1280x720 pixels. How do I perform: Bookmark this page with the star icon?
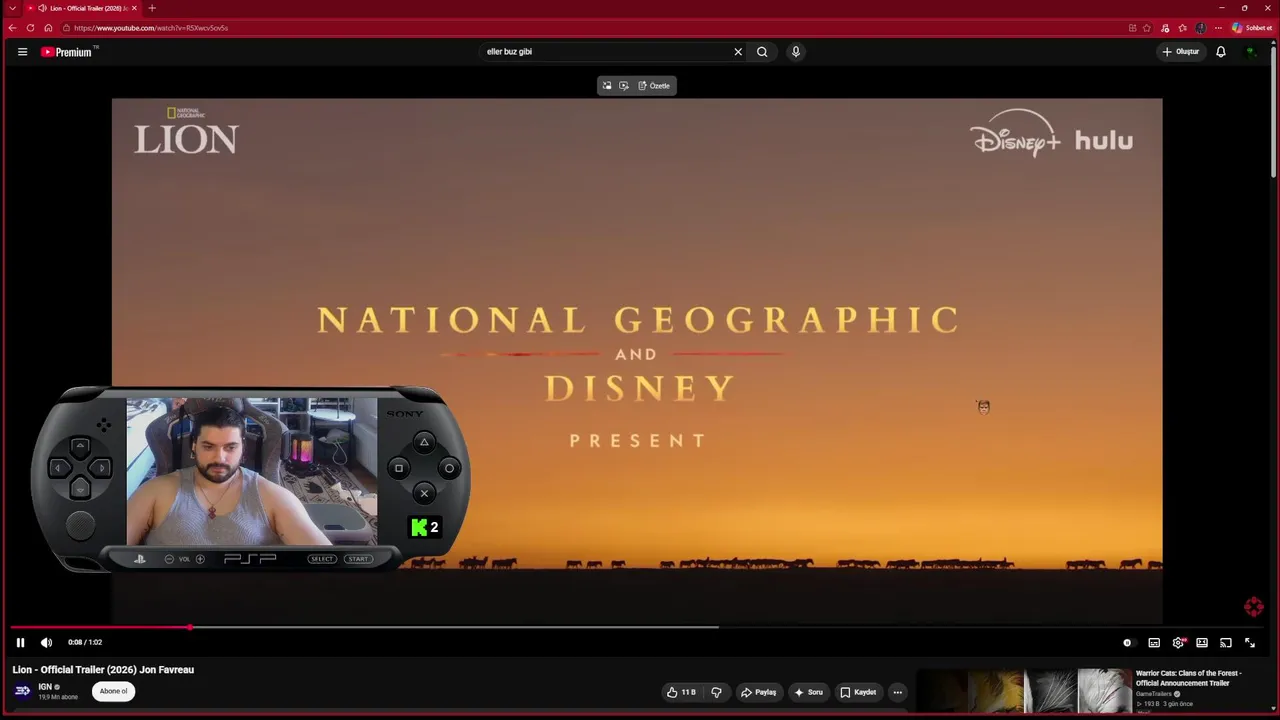pyautogui.click(x=1147, y=28)
